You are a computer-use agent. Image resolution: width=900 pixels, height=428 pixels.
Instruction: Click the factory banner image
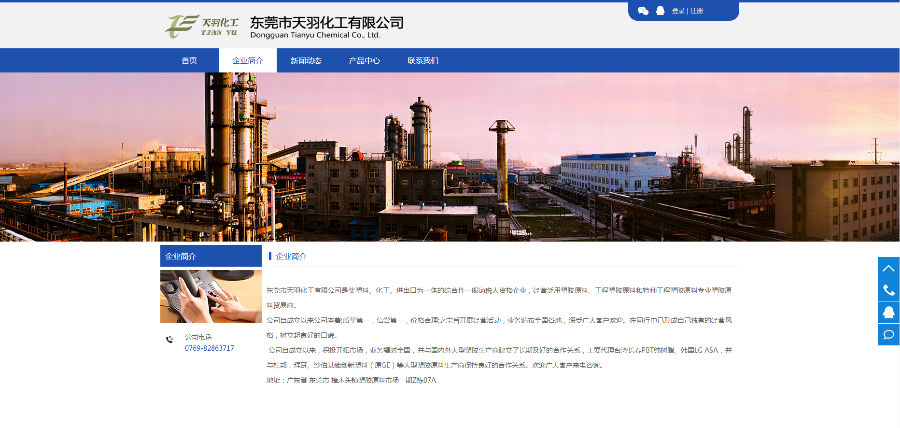[450, 157]
